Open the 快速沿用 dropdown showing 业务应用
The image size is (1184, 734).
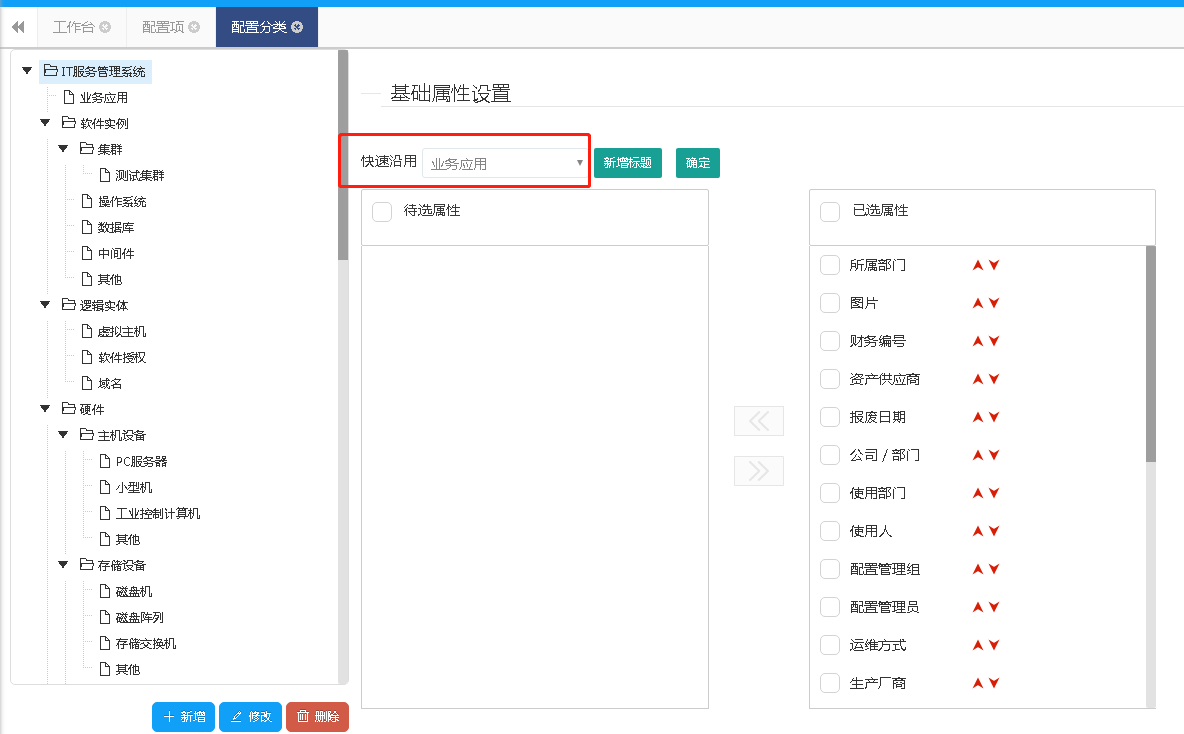click(x=504, y=163)
